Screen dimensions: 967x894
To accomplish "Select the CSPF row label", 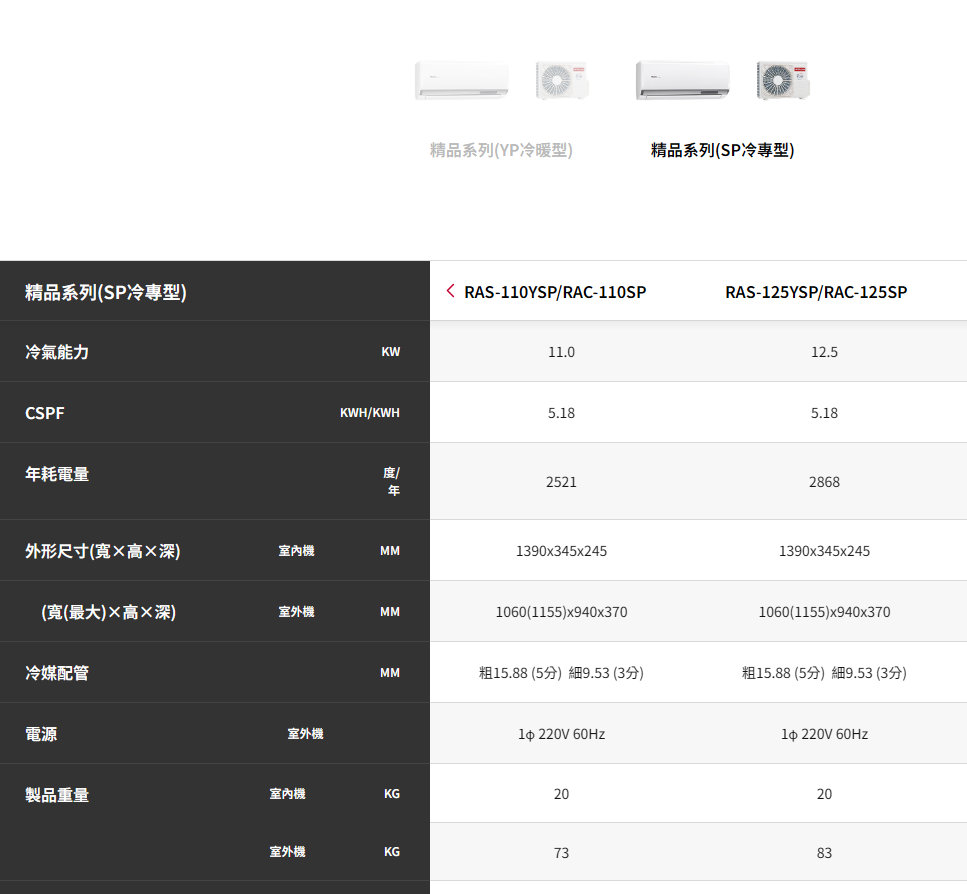I will pyautogui.click(x=45, y=413).
